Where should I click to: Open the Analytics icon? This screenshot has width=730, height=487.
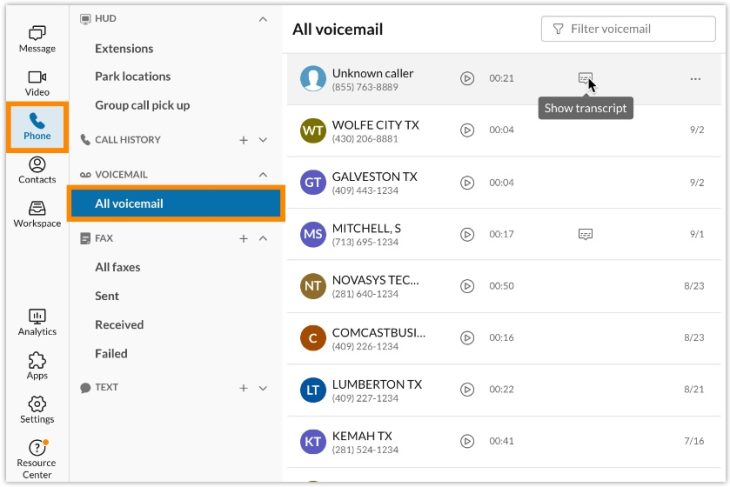37,322
